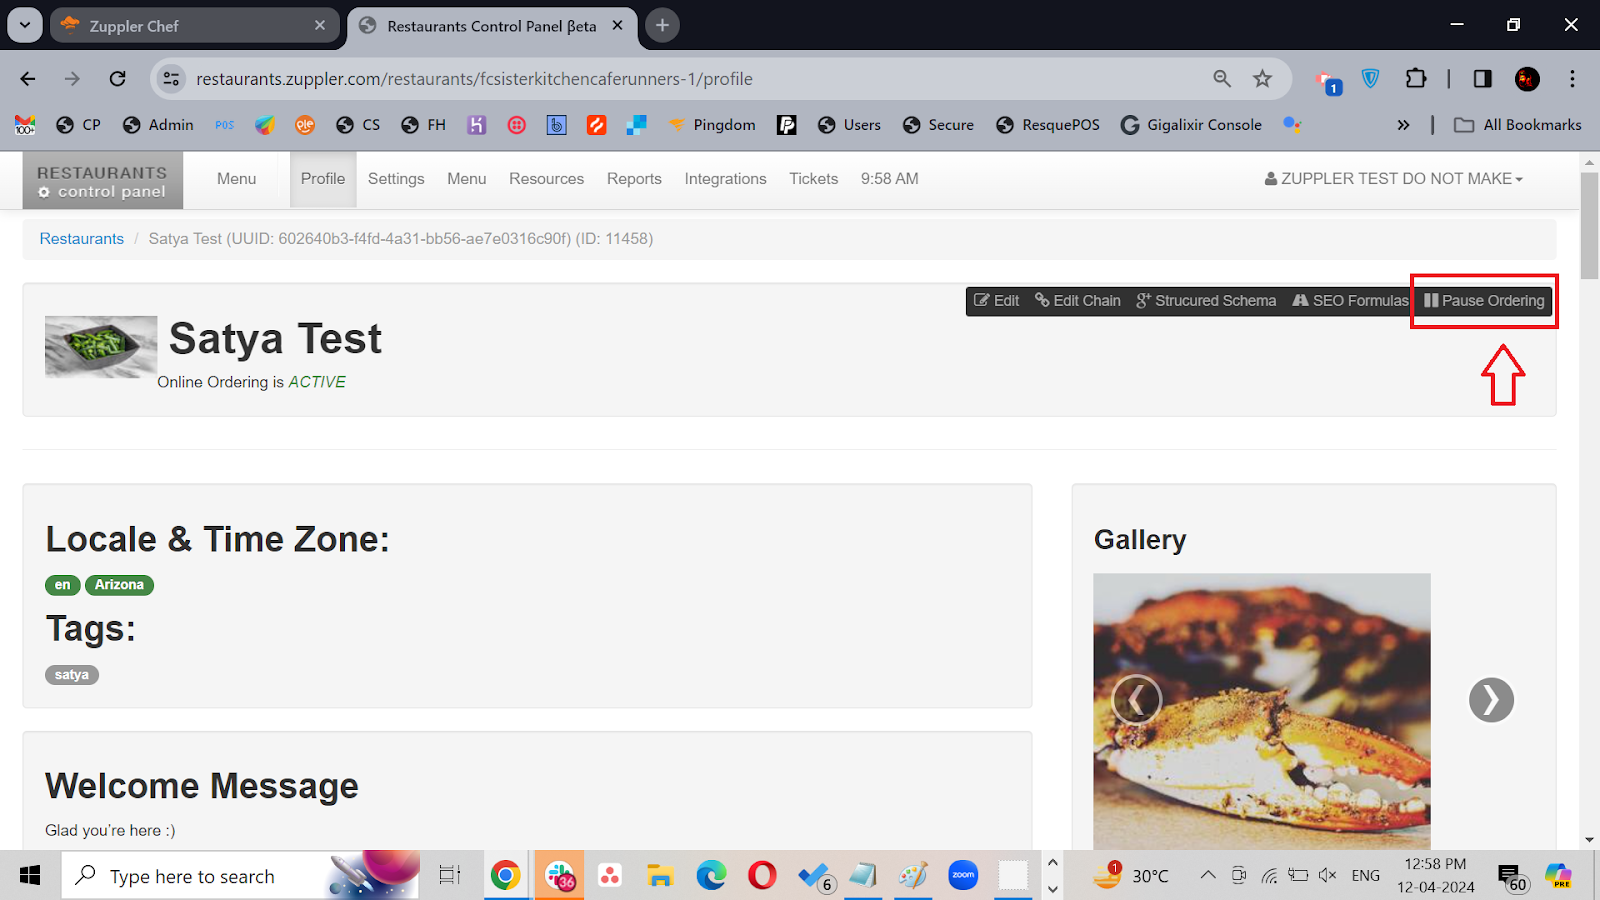Open the browser zoom magnifier icon
Image resolution: width=1600 pixels, height=900 pixels.
point(1222,79)
